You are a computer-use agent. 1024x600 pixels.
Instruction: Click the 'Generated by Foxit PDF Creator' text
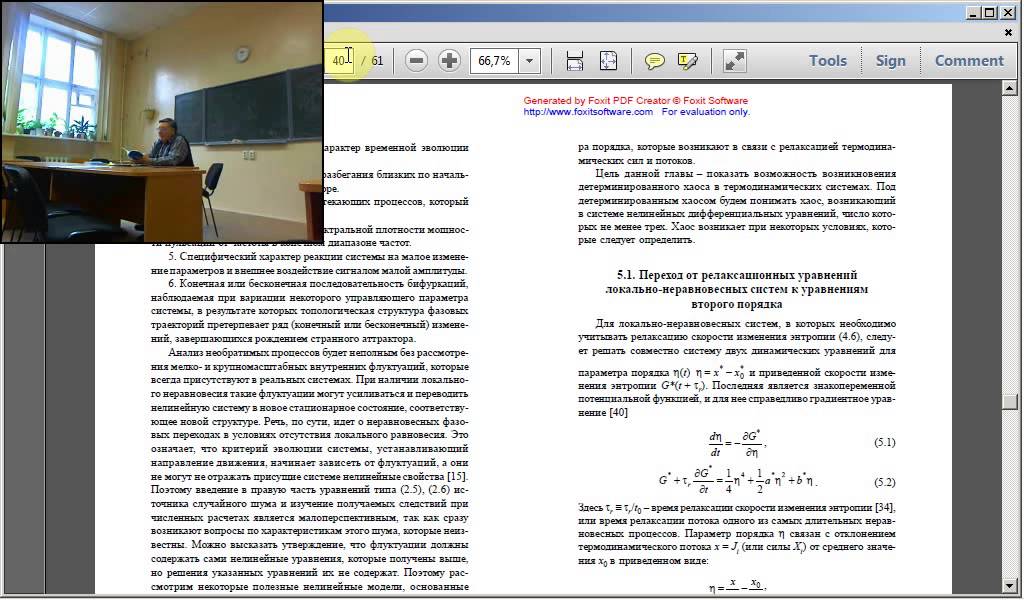coord(635,101)
